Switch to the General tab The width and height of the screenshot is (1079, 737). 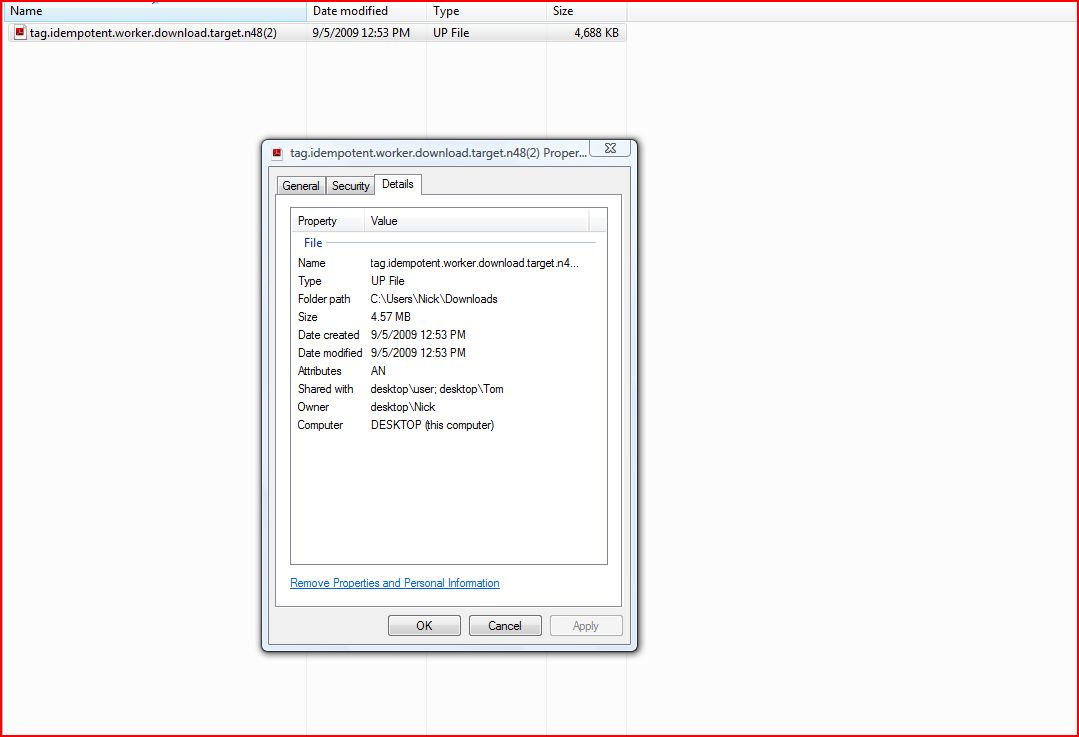click(x=301, y=185)
